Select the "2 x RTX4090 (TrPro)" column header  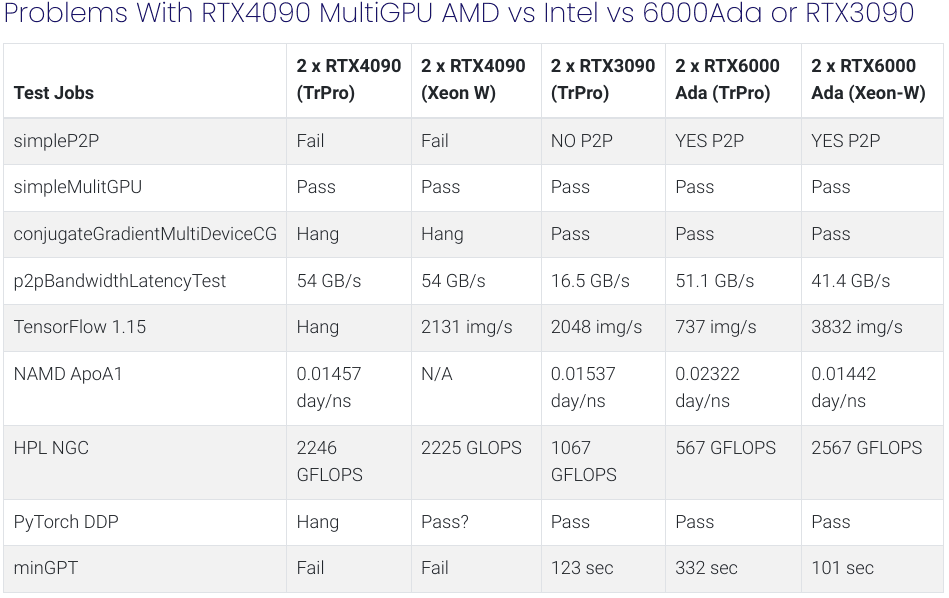coord(348,79)
